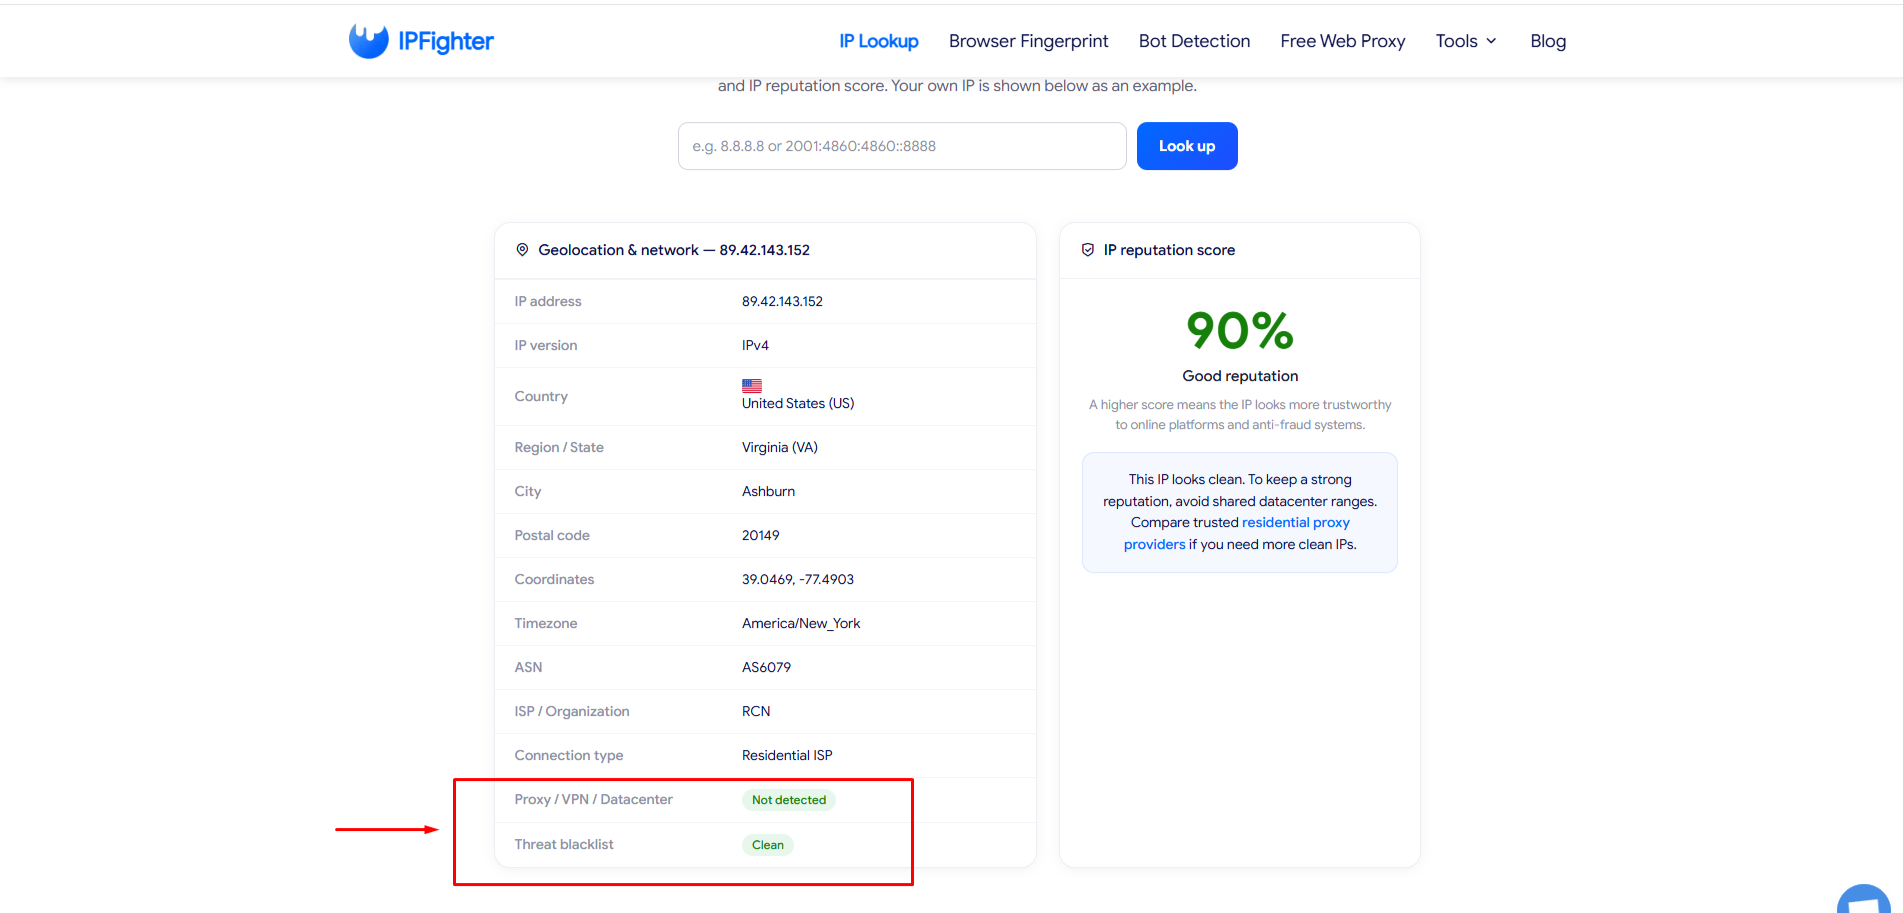Viewport: 1903px width, 913px height.
Task: Click the Threat blacklist row label
Action: [564, 844]
